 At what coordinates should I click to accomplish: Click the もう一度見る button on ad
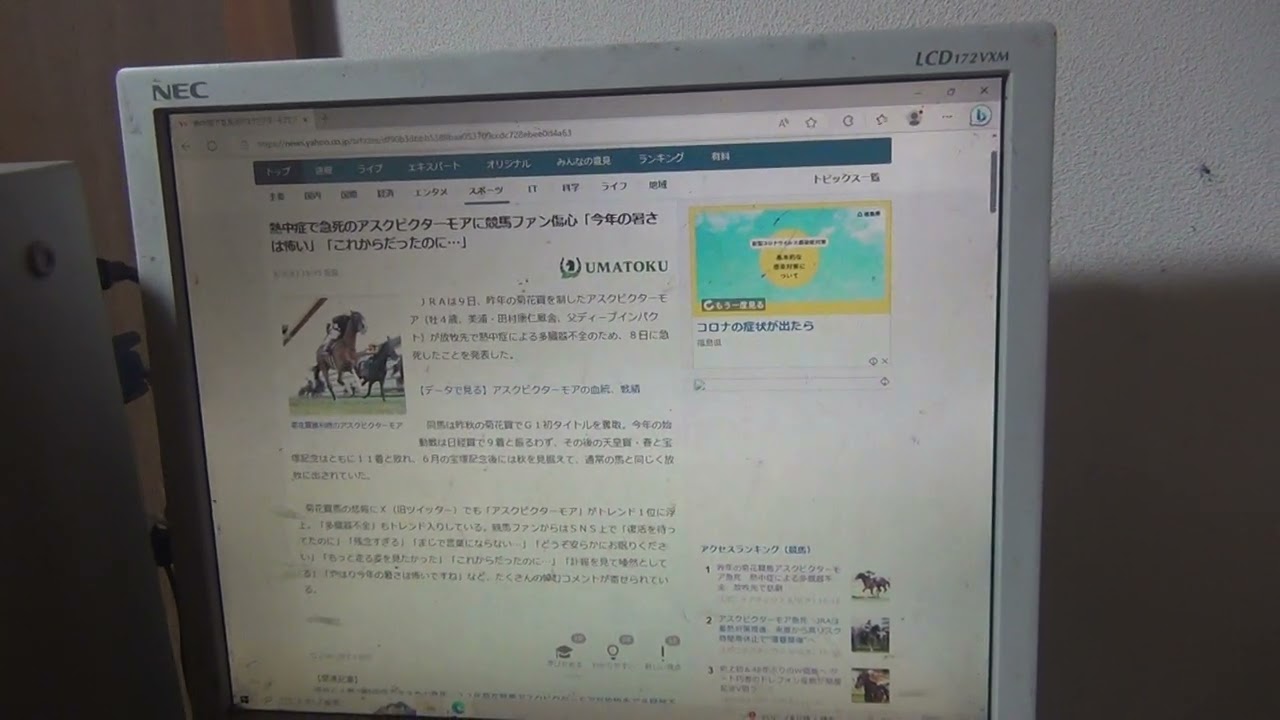point(733,304)
